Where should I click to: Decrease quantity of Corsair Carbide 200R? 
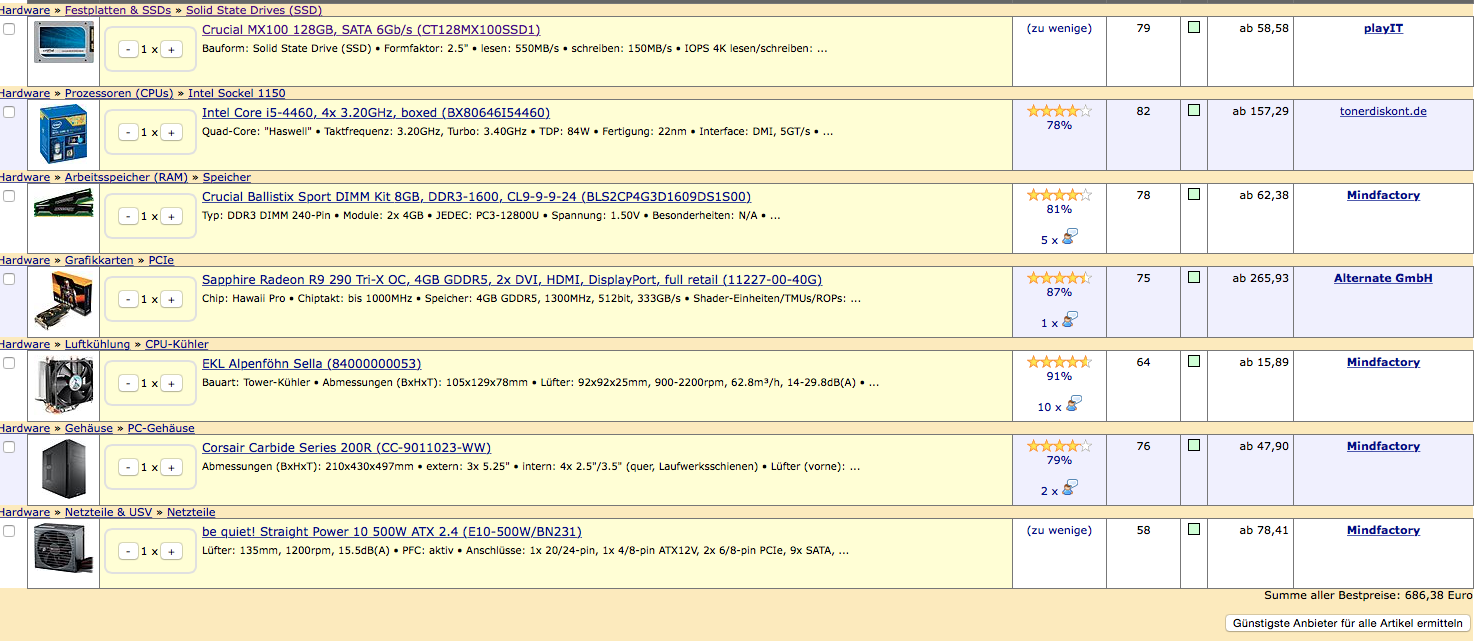pyautogui.click(x=128, y=467)
